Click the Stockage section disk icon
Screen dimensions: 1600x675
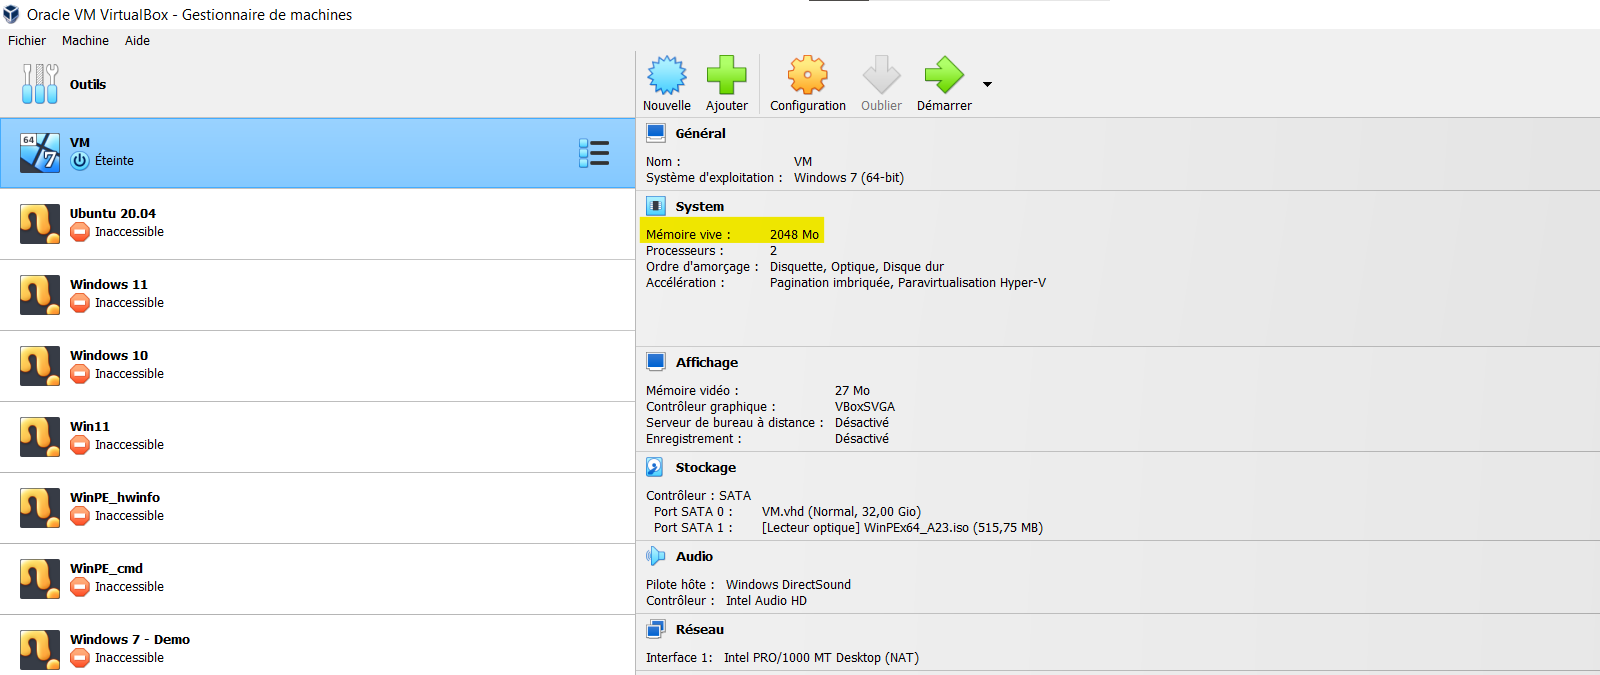pos(655,467)
